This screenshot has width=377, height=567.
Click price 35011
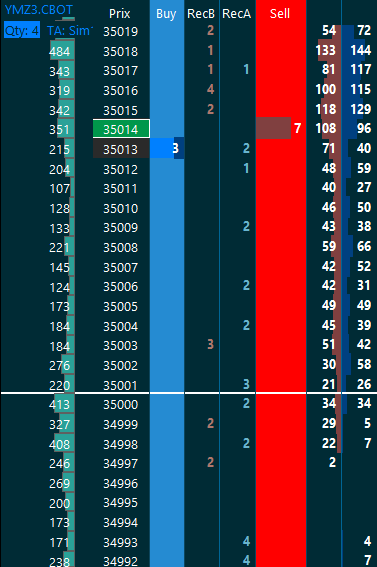(x=120, y=188)
